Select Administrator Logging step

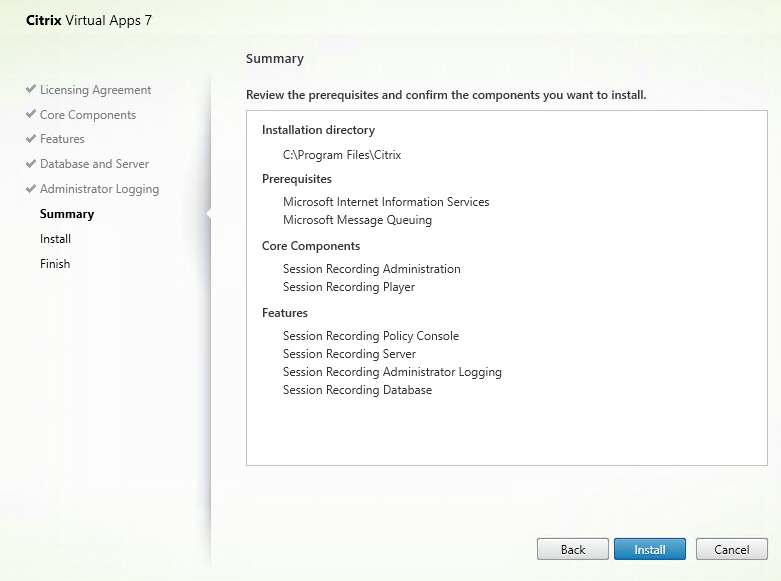coord(99,189)
